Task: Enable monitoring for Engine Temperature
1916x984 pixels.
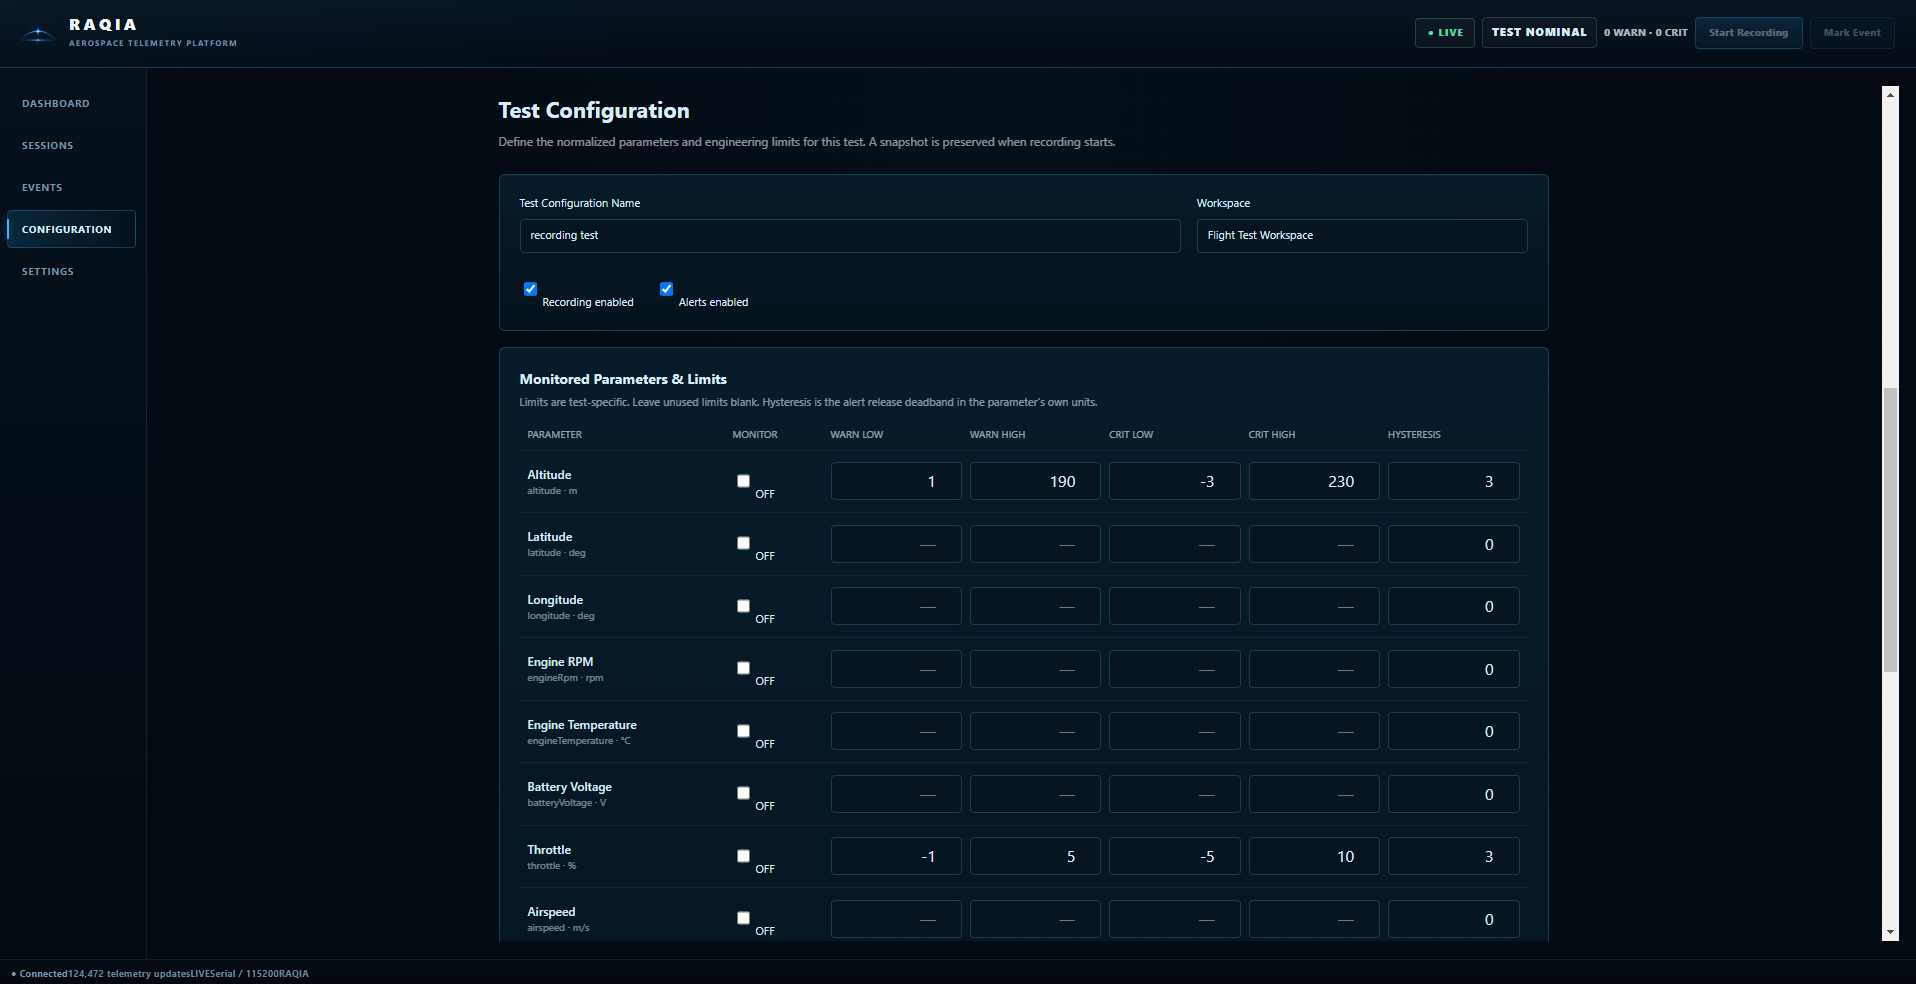Action: [x=743, y=731]
